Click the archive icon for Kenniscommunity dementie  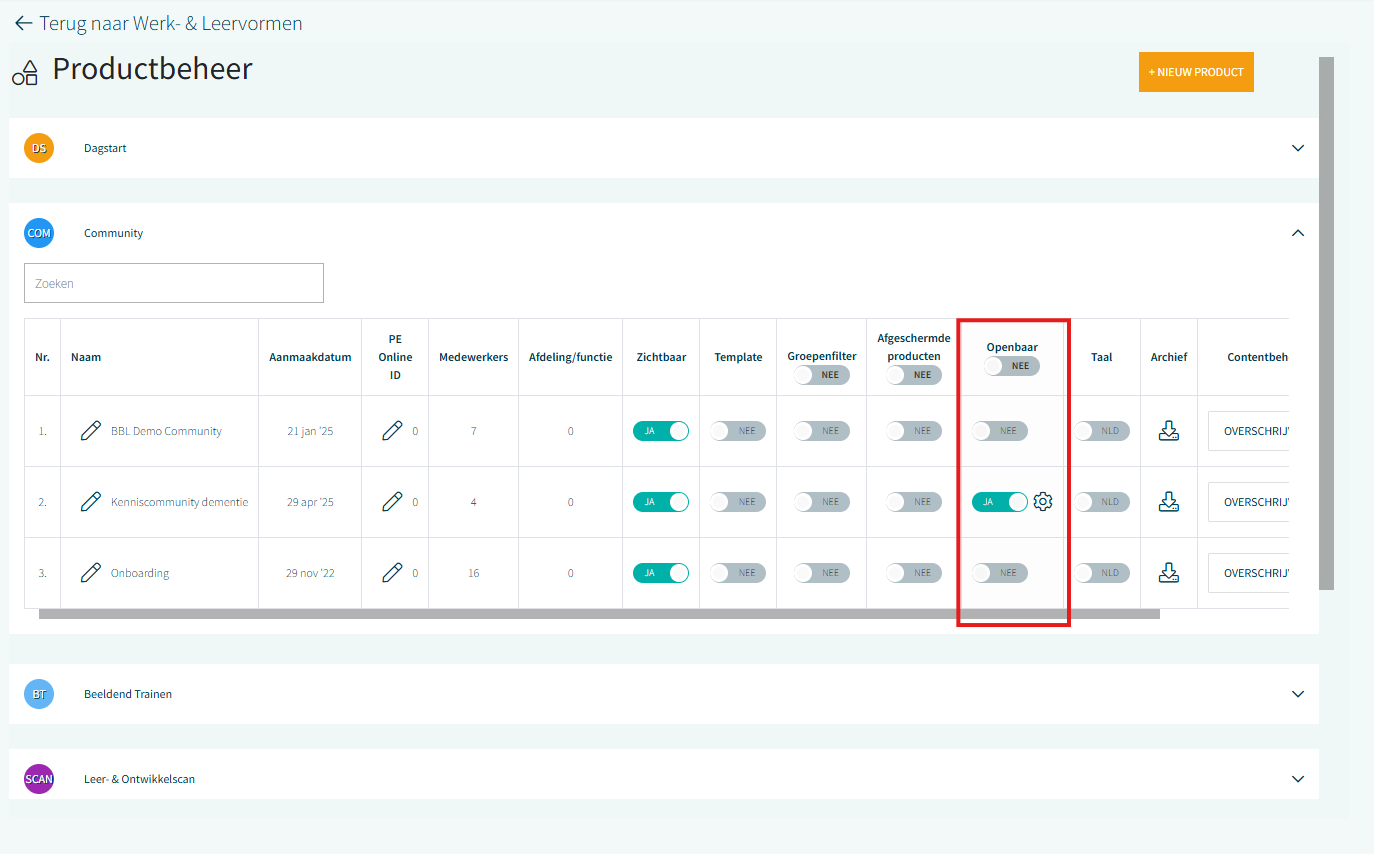pyautogui.click(x=1168, y=502)
